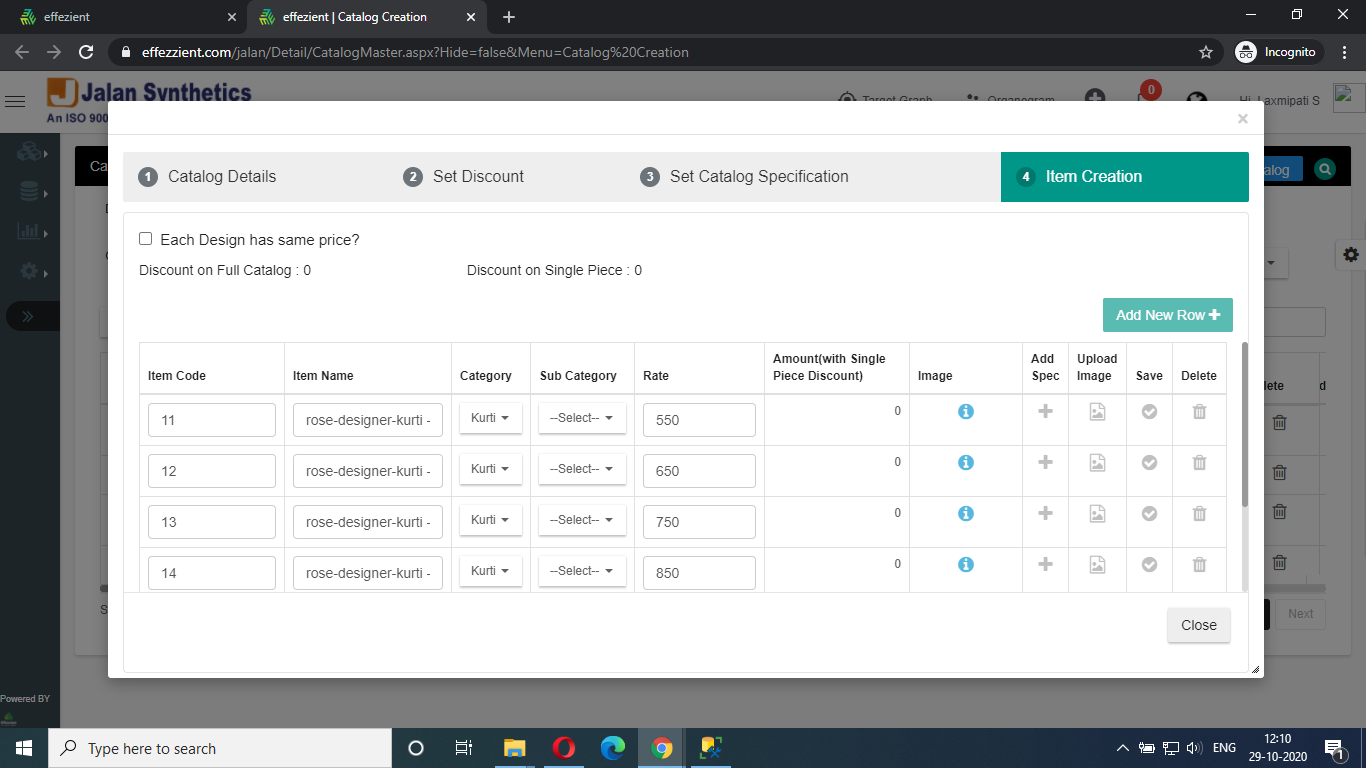Toggle 'Each Design has same price' checkbox

click(x=146, y=239)
